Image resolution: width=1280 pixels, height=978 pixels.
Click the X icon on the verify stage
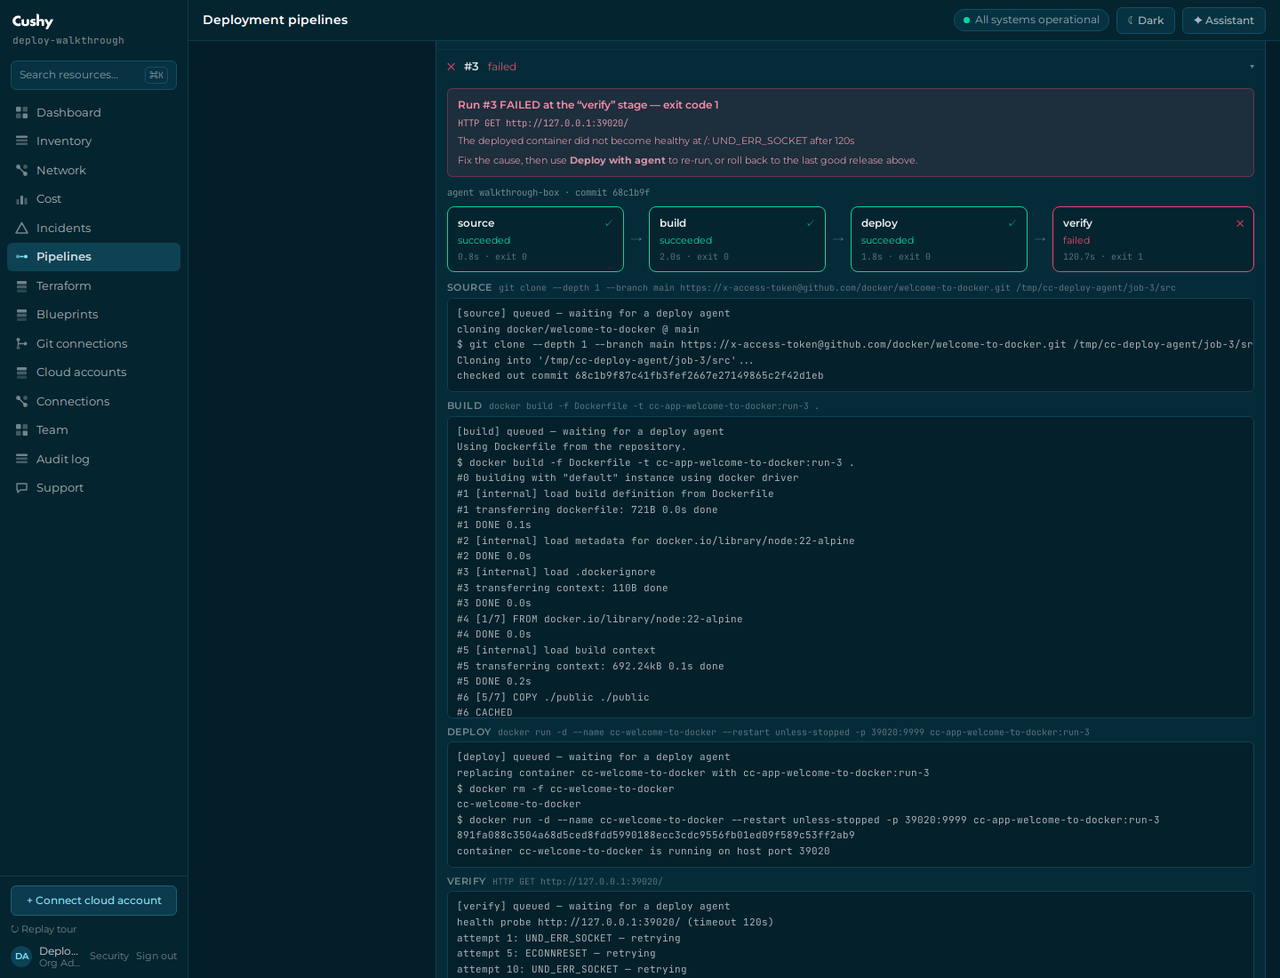point(1240,223)
